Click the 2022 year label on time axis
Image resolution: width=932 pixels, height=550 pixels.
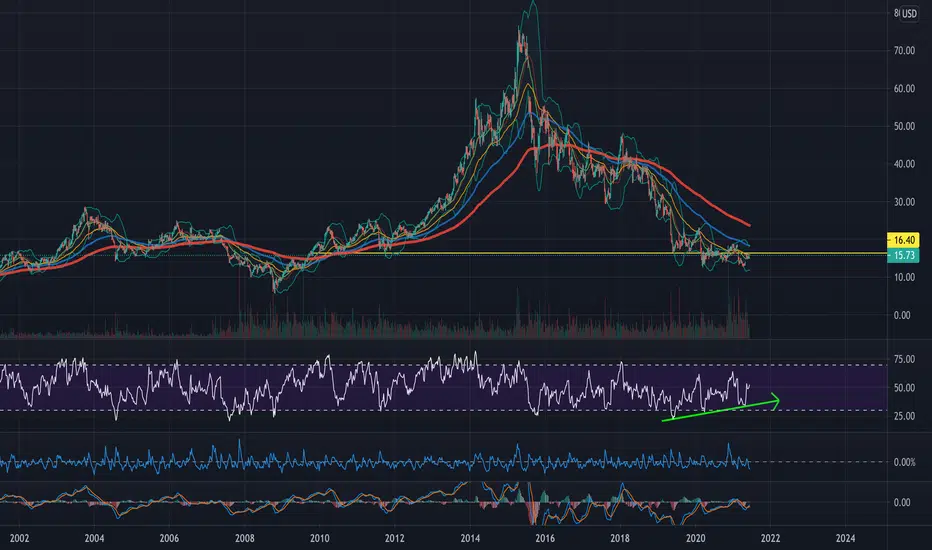[x=770, y=538]
